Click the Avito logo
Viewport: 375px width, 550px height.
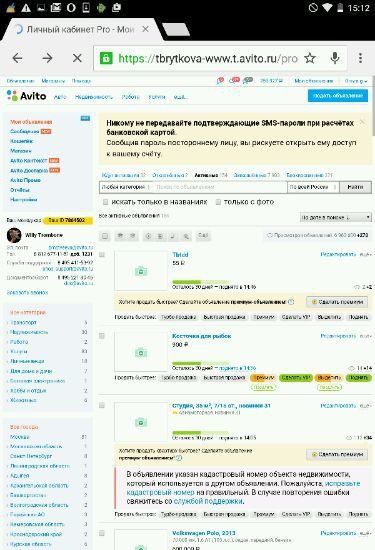(26, 96)
